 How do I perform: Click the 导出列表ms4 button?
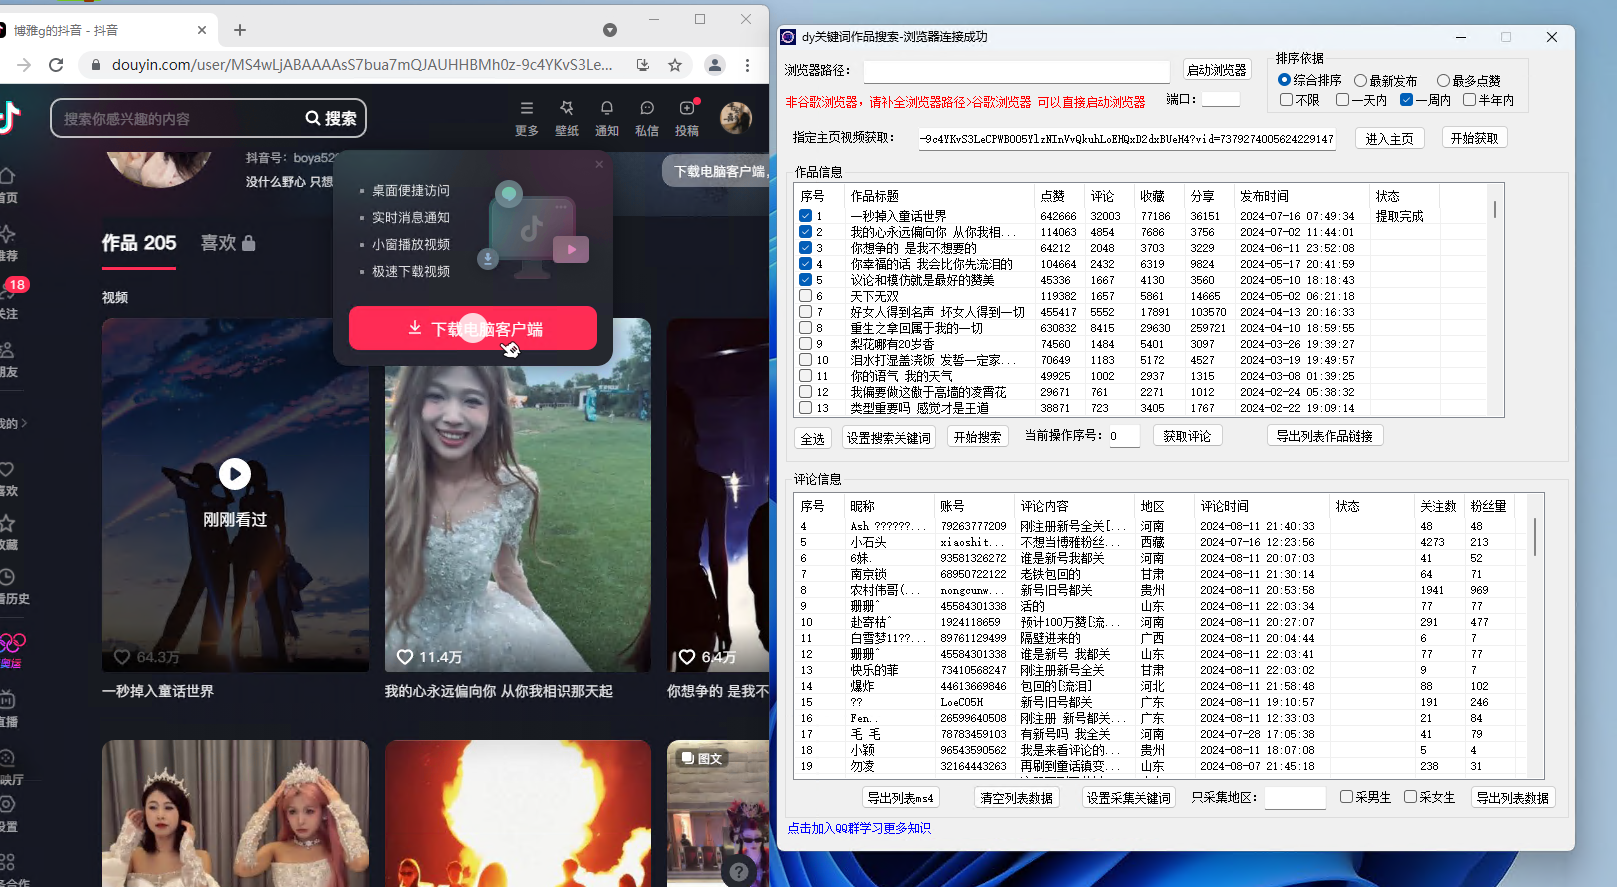900,797
